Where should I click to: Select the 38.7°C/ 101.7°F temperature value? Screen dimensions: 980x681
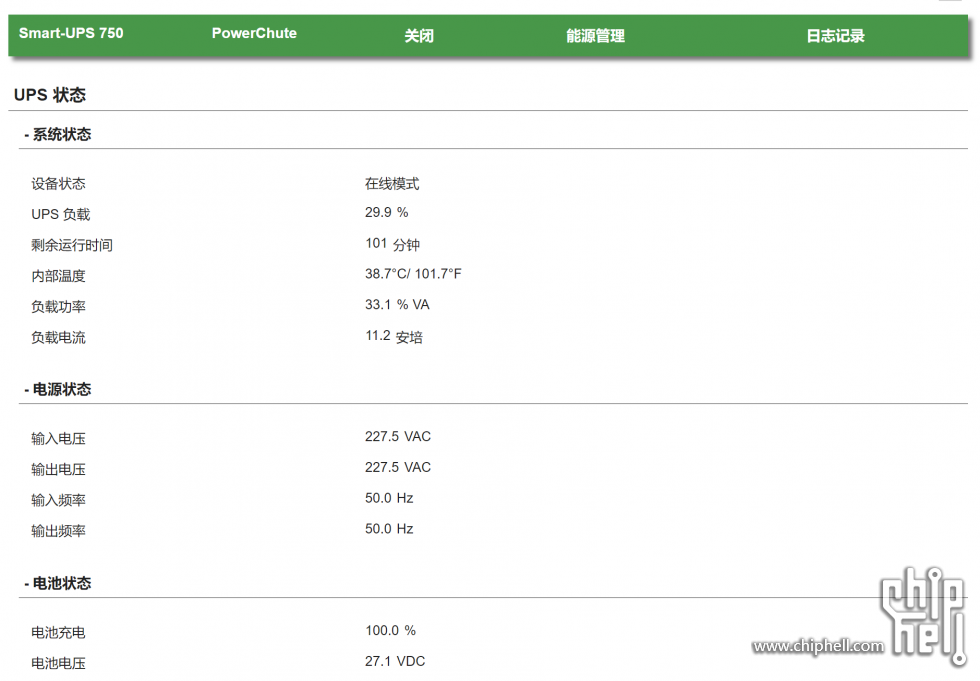(x=413, y=274)
